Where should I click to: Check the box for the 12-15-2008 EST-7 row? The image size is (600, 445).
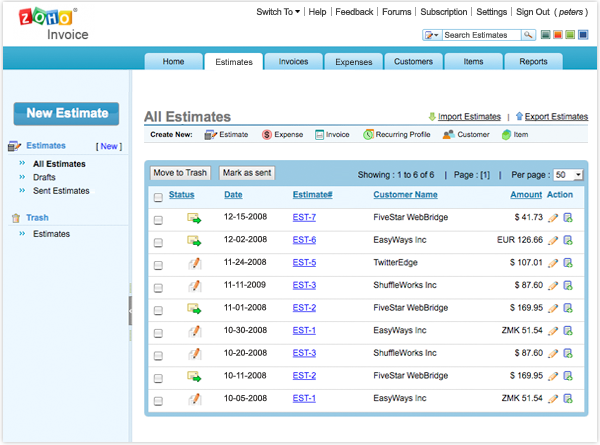(158, 220)
